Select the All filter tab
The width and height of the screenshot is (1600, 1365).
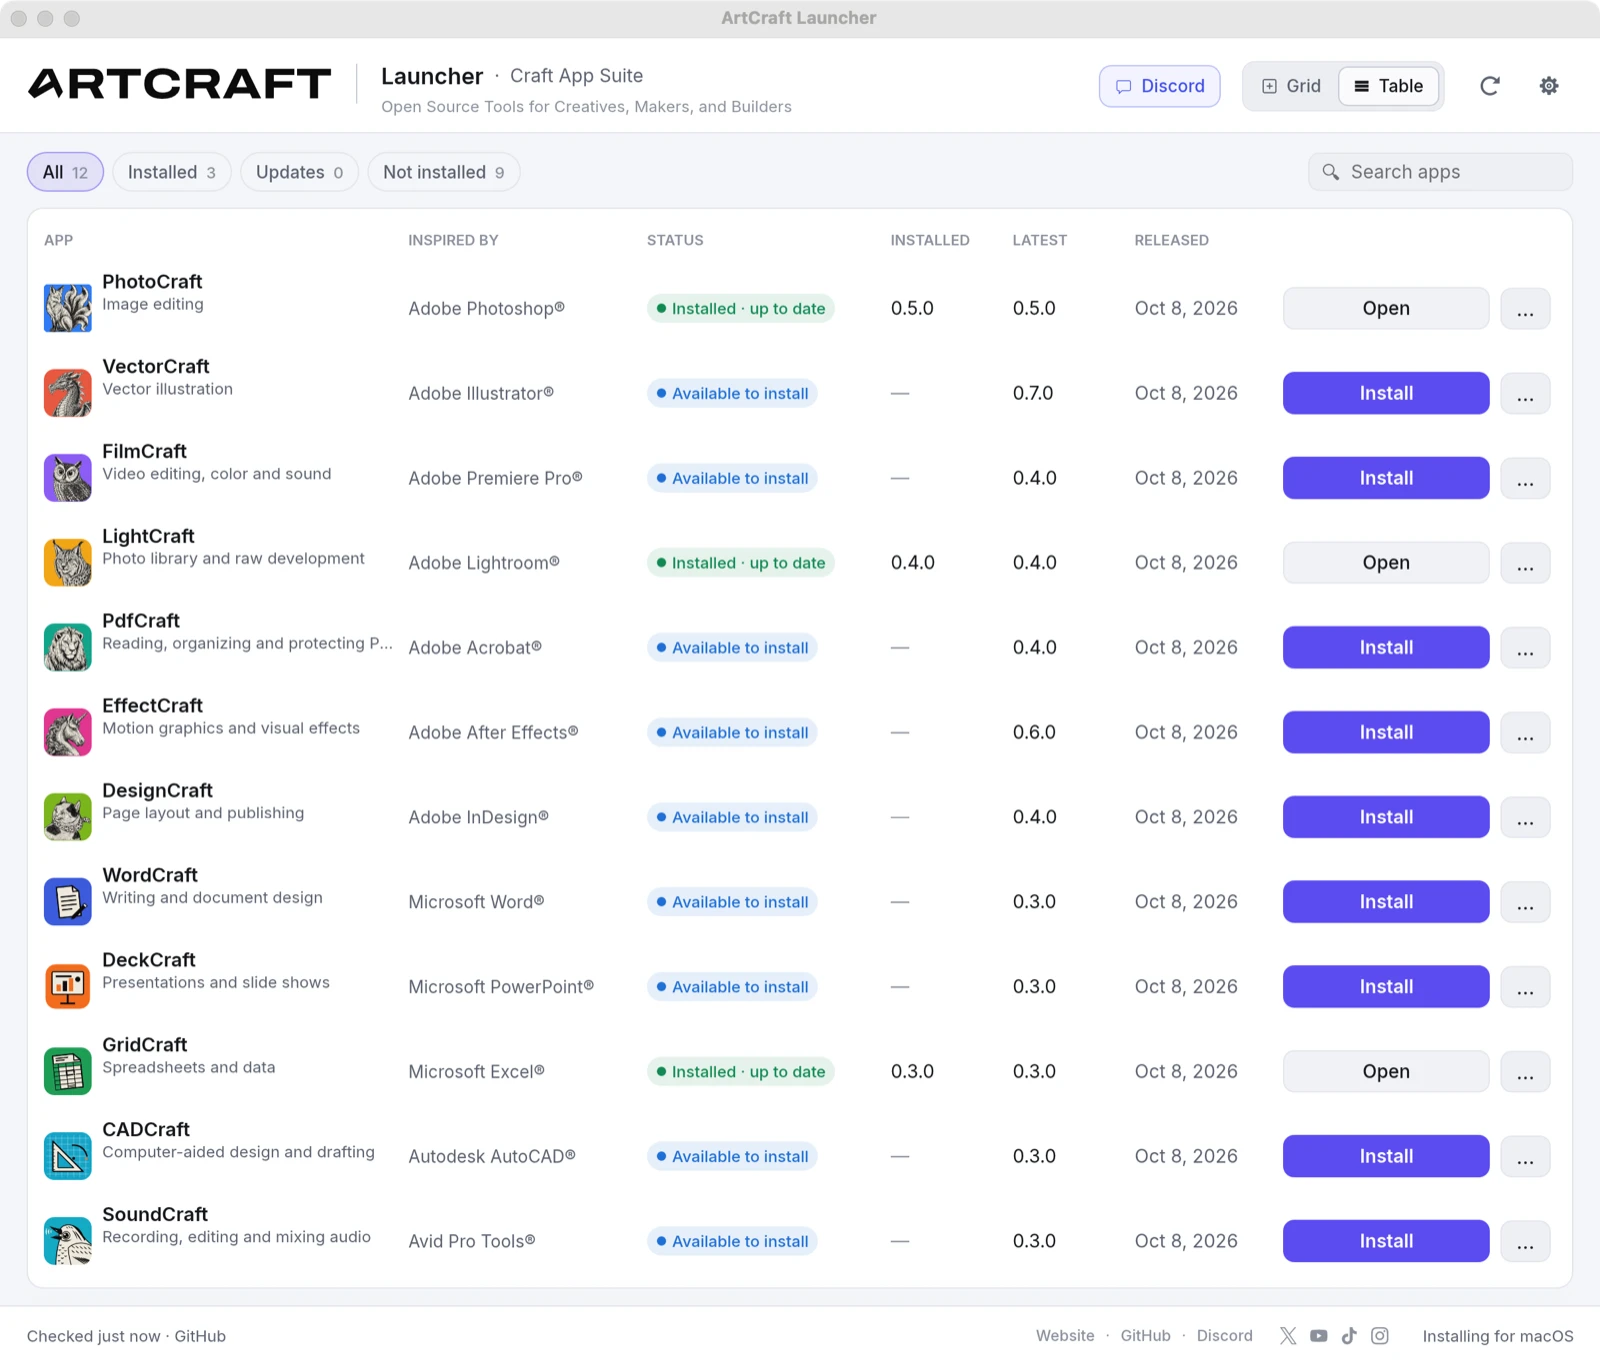tap(65, 172)
